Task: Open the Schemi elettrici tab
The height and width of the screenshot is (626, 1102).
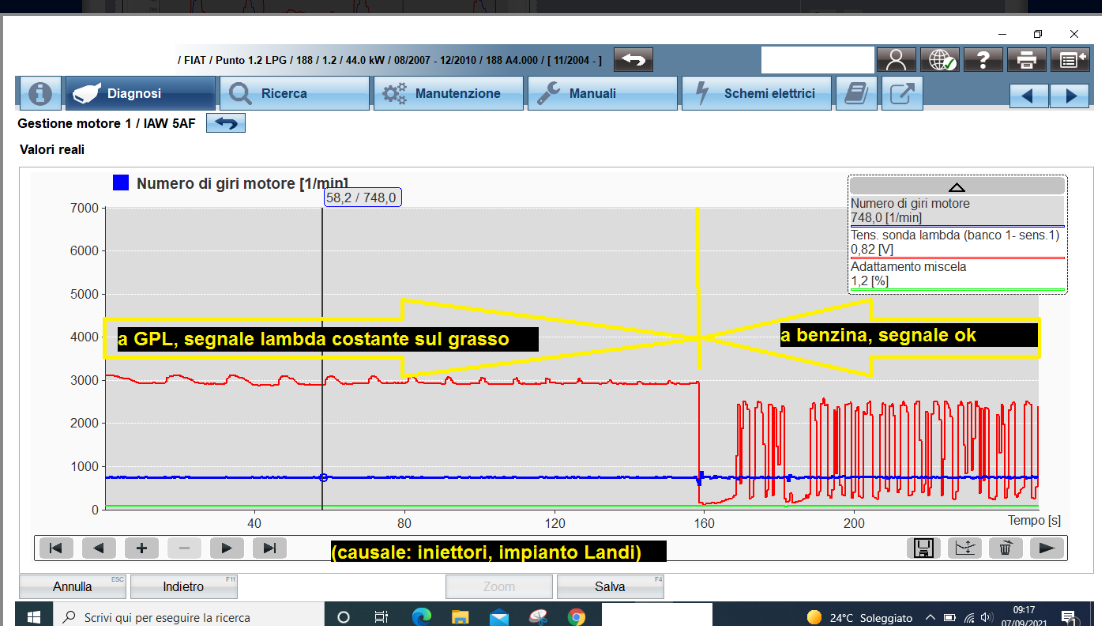Action: tap(757, 94)
